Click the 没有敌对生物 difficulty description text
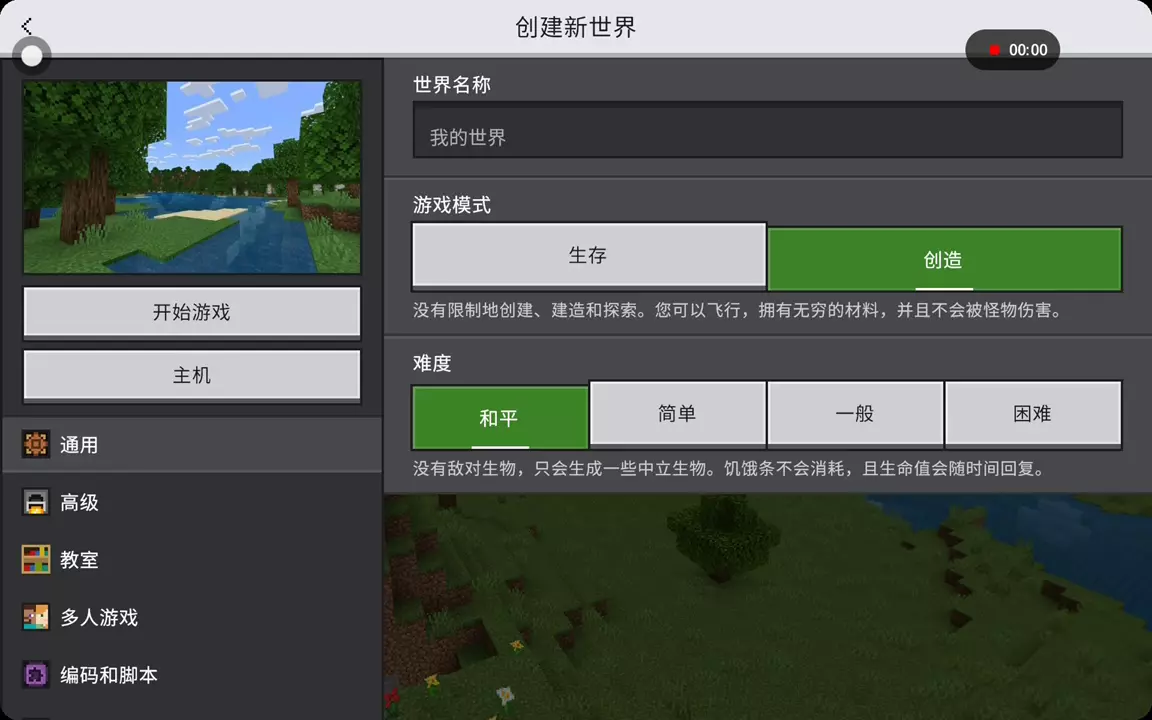 [x=729, y=468]
